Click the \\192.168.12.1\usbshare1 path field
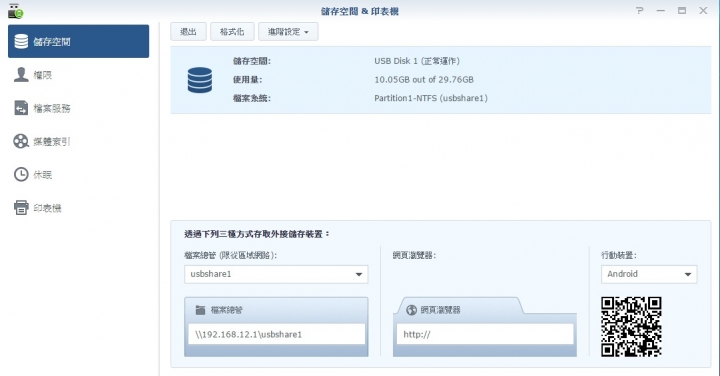This screenshot has height=376, width=720. pyautogui.click(x=276, y=334)
